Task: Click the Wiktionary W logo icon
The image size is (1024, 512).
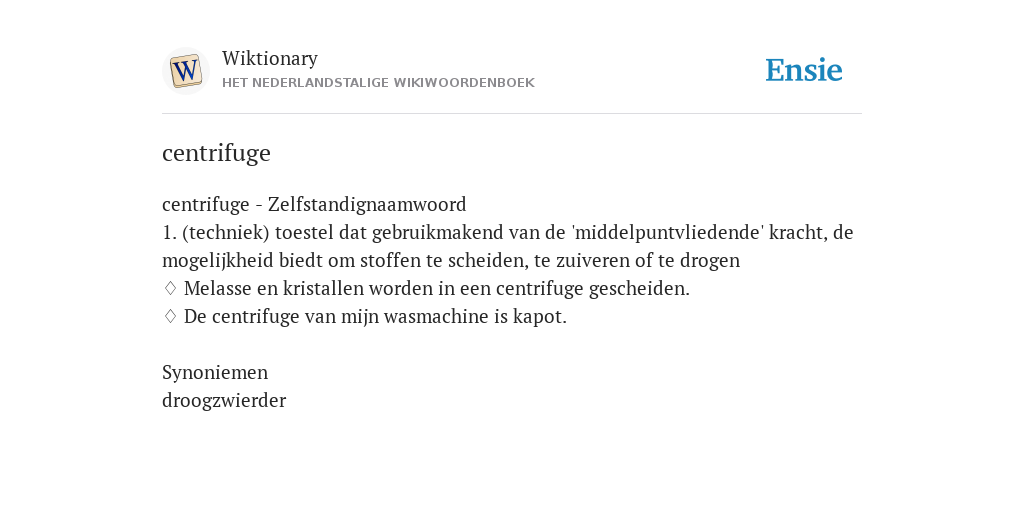Action: pyautogui.click(x=185, y=71)
